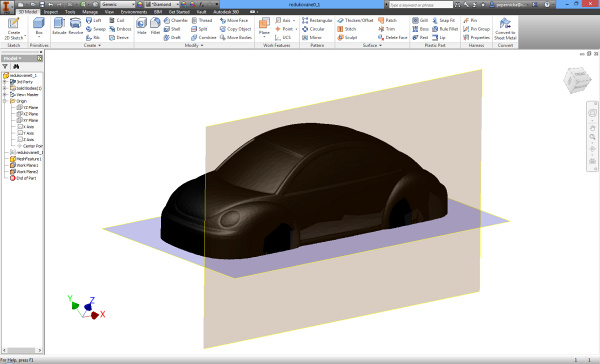Activate the Revolve tool
The height and width of the screenshot is (364, 600).
coord(75,26)
